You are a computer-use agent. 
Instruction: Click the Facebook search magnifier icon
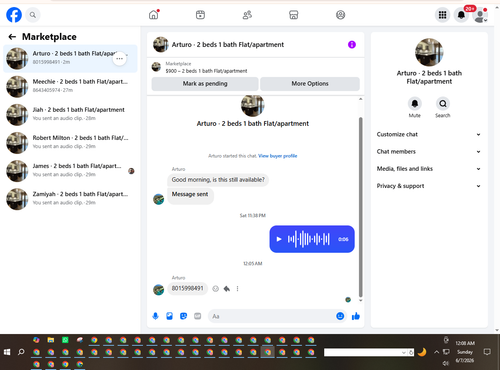click(x=33, y=15)
